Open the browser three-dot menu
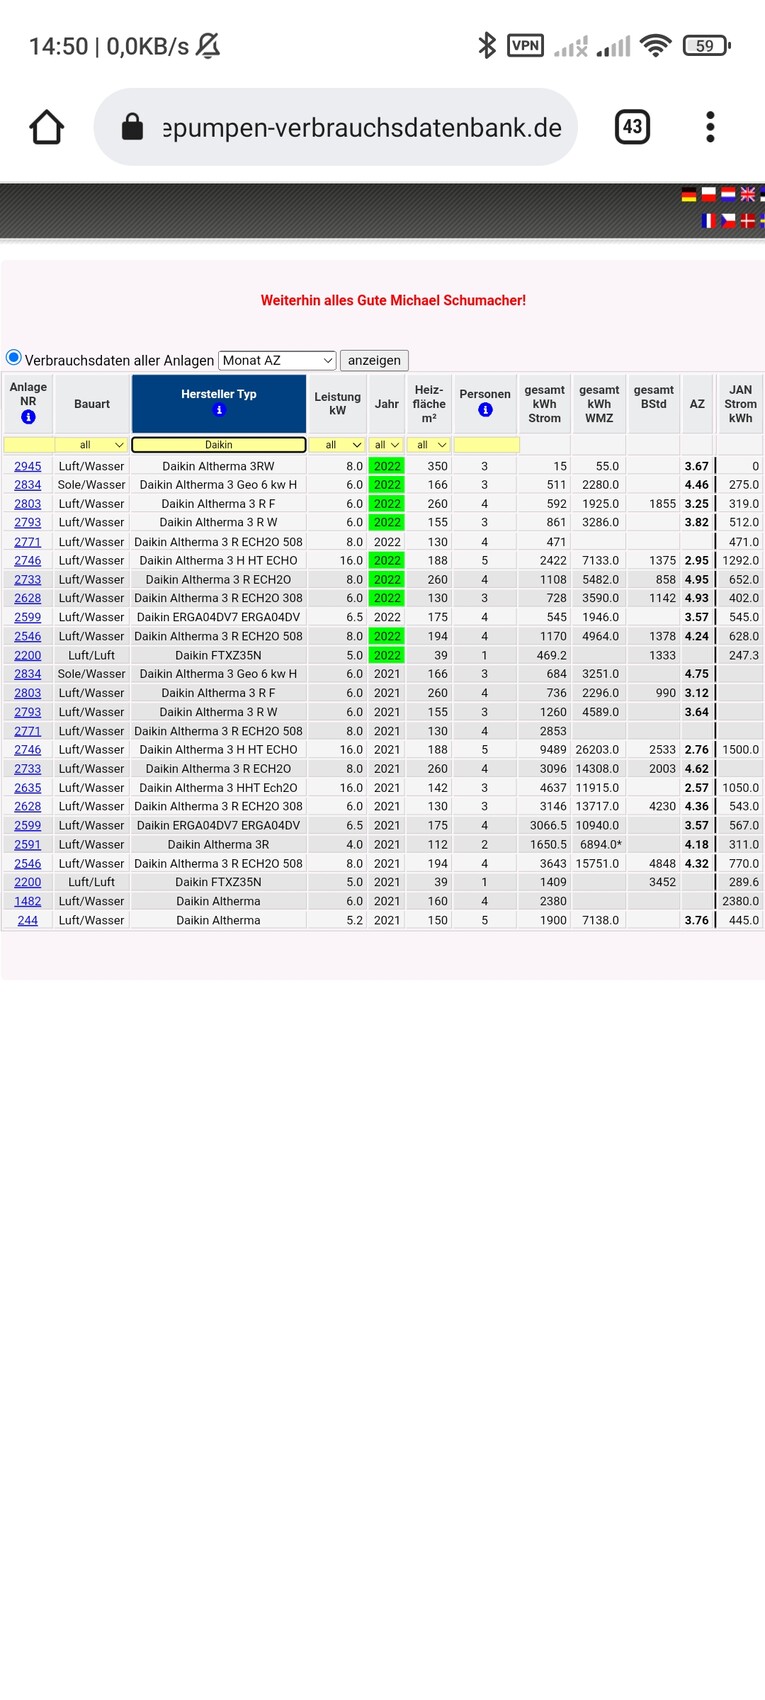This screenshot has height=1700, width=765. [710, 127]
